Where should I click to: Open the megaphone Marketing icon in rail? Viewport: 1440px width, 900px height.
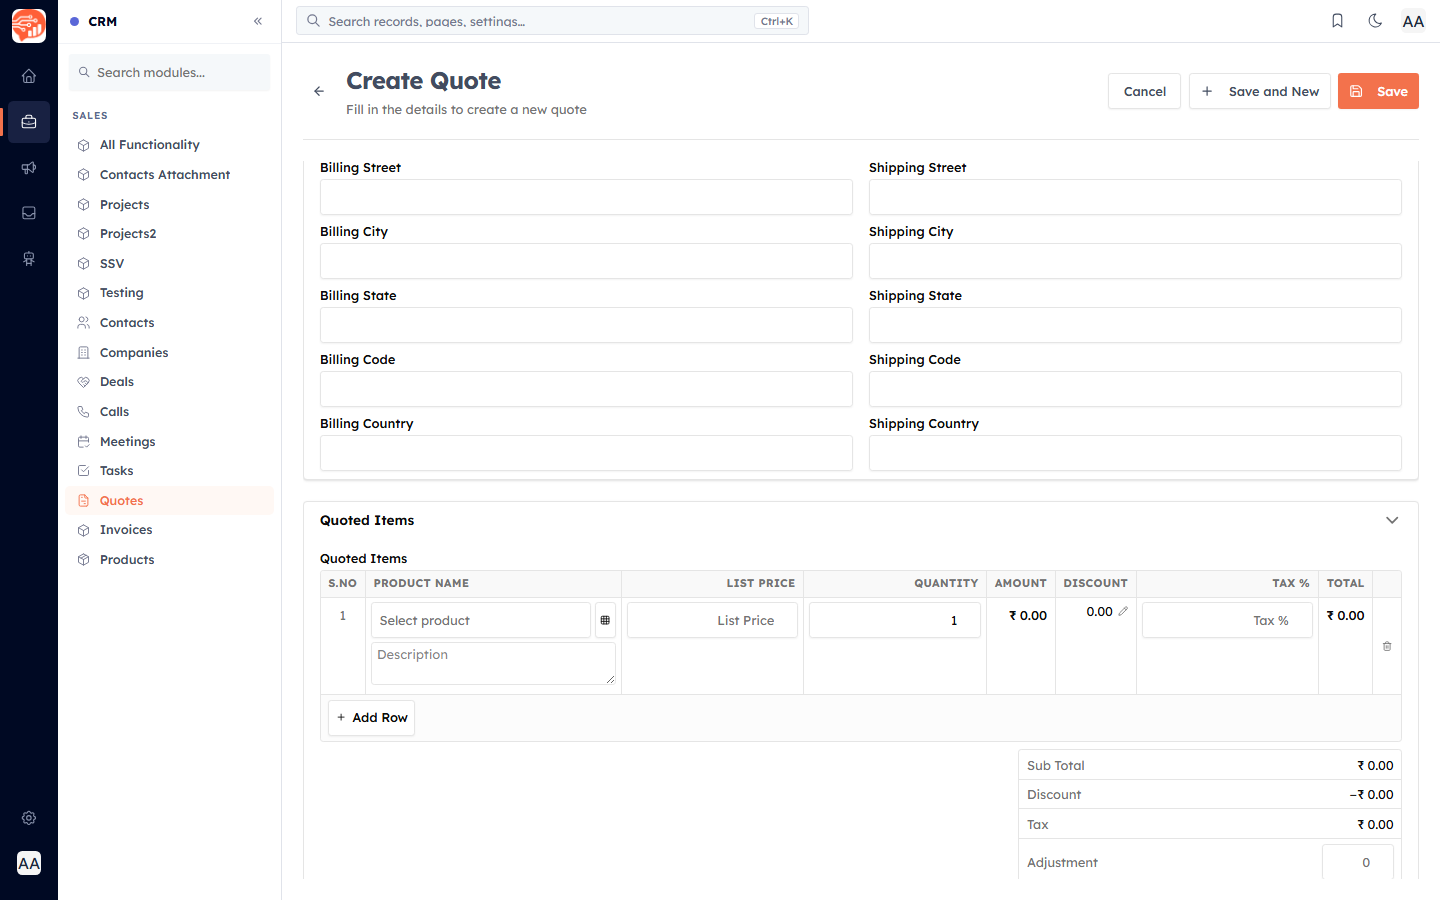click(x=29, y=168)
